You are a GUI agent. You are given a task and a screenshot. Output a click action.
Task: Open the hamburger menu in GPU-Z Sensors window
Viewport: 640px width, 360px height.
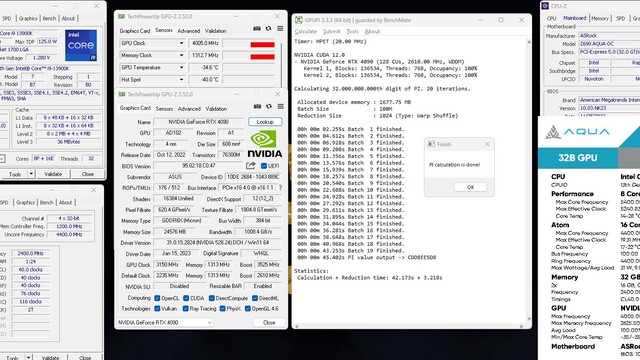pyautogui.click(x=280, y=29)
